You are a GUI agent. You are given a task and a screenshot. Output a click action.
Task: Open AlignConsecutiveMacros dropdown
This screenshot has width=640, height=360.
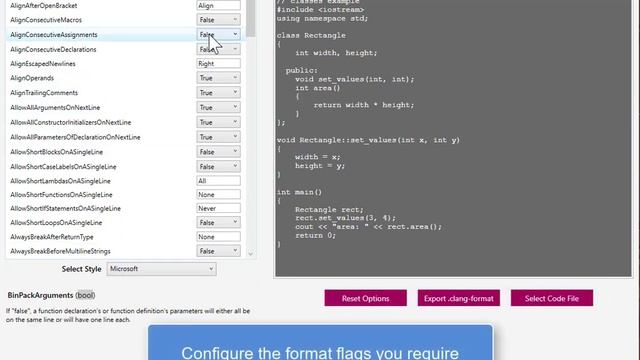218,20
